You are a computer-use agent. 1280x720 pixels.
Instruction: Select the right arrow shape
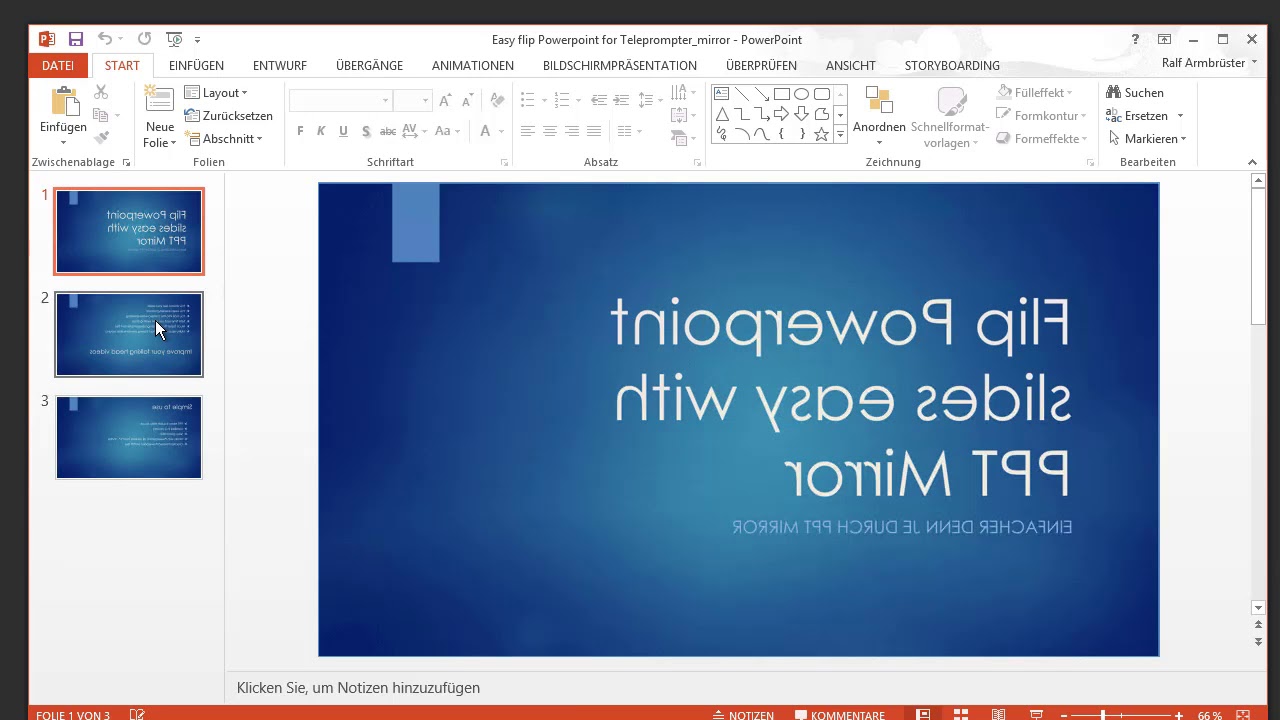tap(781, 114)
